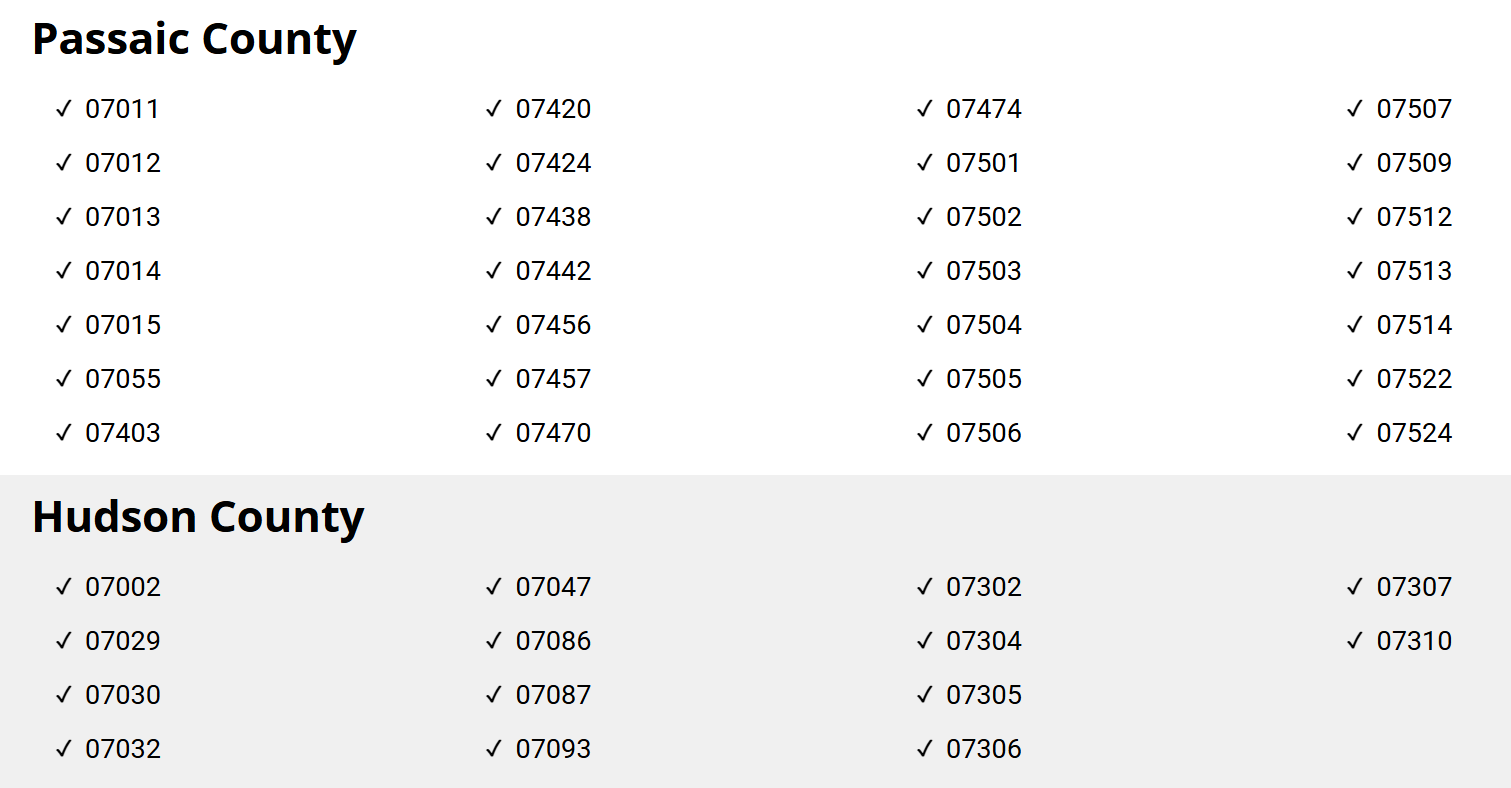The width and height of the screenshot is (1511, 788).
Task: Click the checkmark beside 07055
Action: (64, 379)
